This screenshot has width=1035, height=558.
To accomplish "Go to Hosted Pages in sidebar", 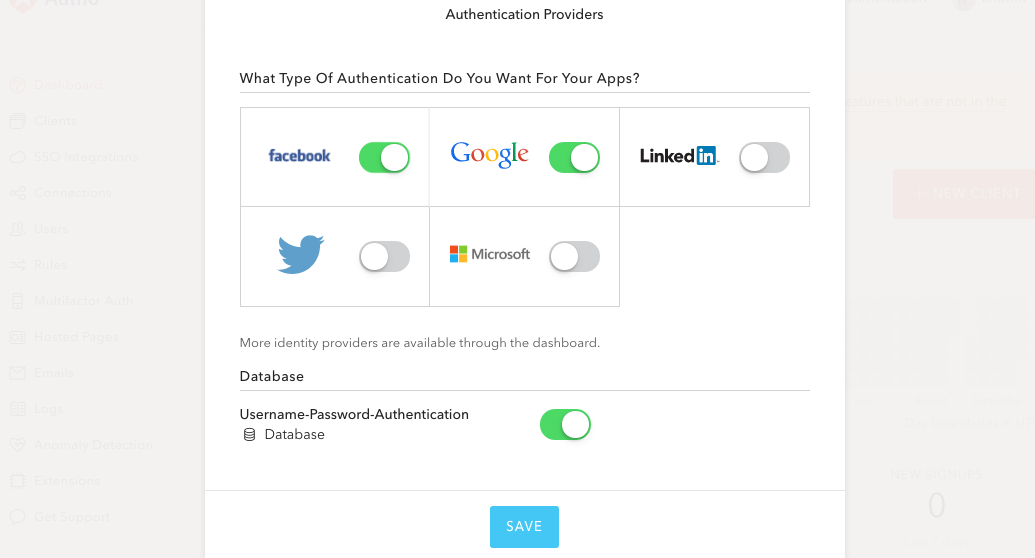I will pos(76,337).
